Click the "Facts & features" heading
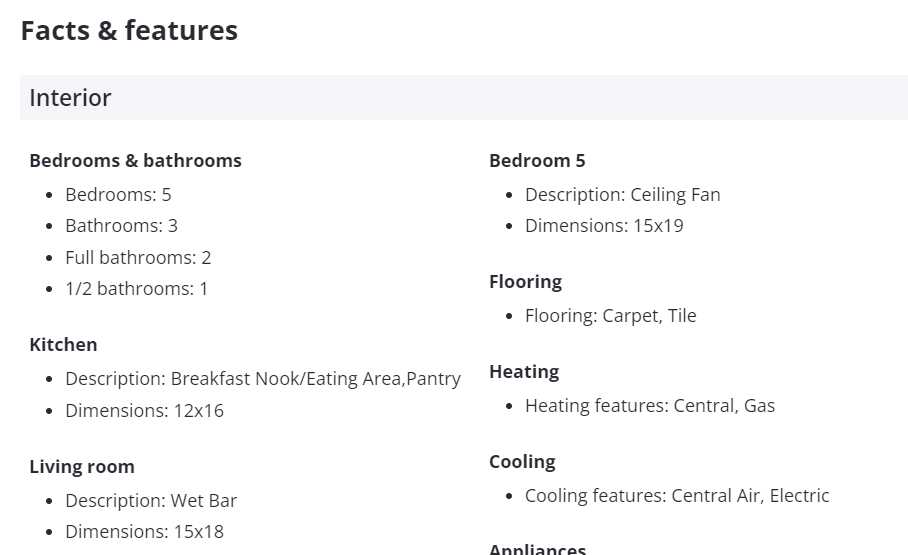The image size is (908, 555). 129,31
